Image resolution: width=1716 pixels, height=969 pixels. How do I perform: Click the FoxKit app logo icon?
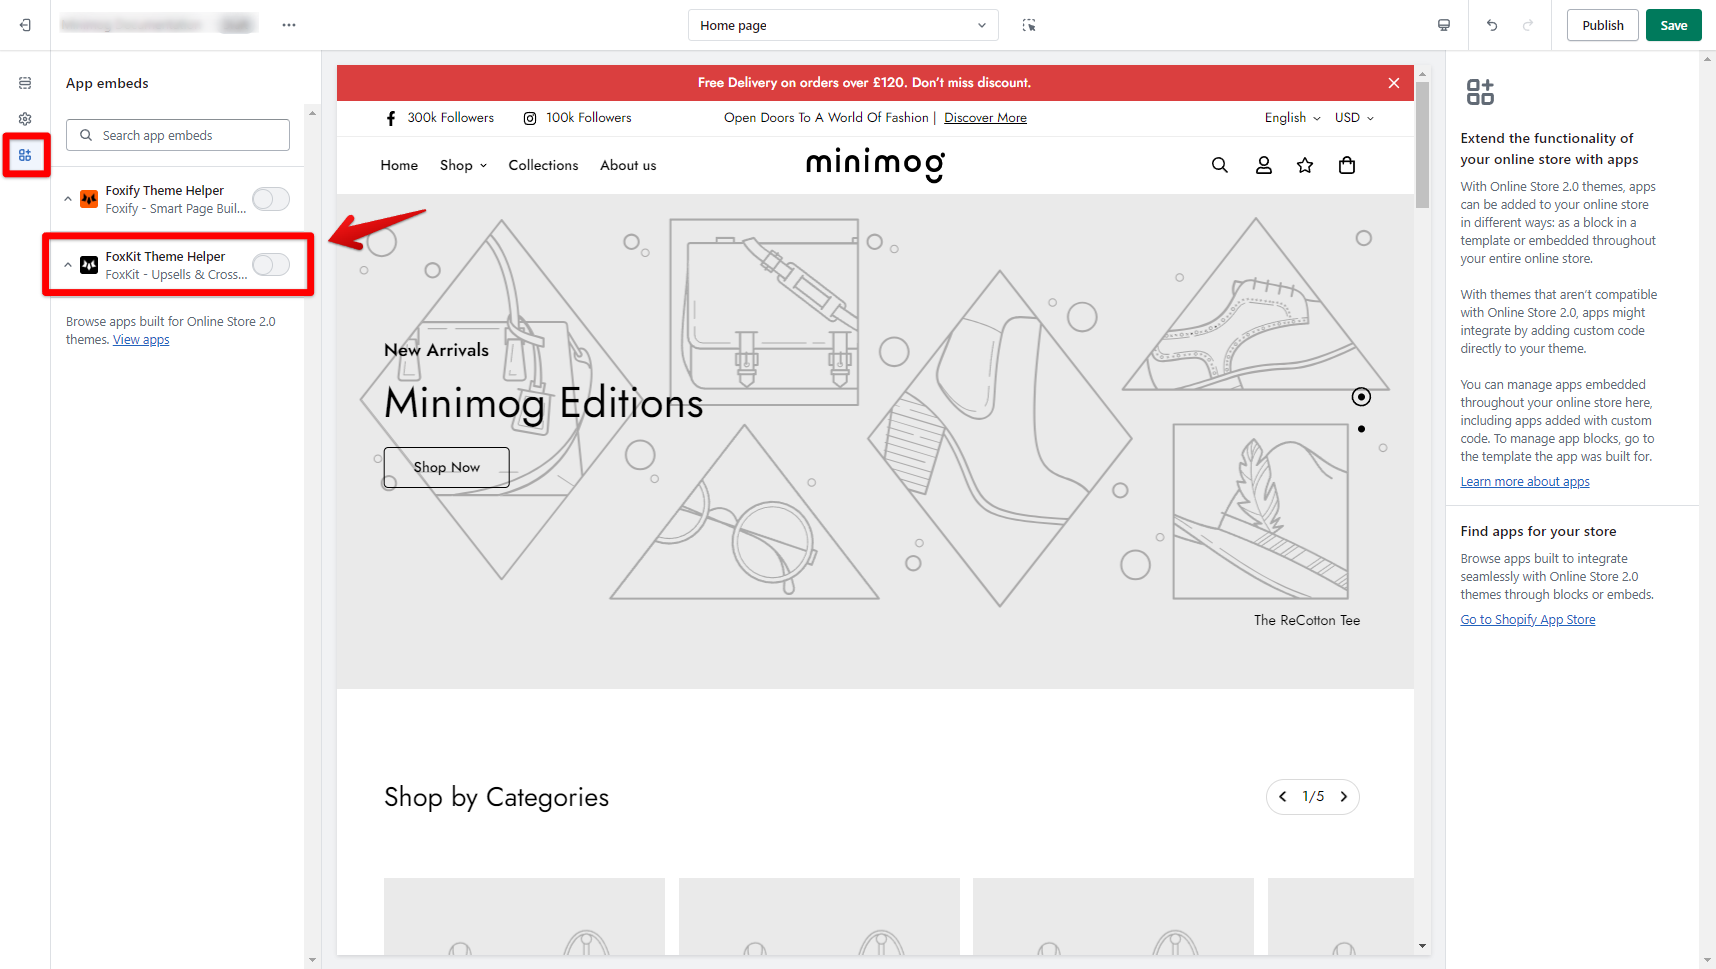click(x=89, y=265)
